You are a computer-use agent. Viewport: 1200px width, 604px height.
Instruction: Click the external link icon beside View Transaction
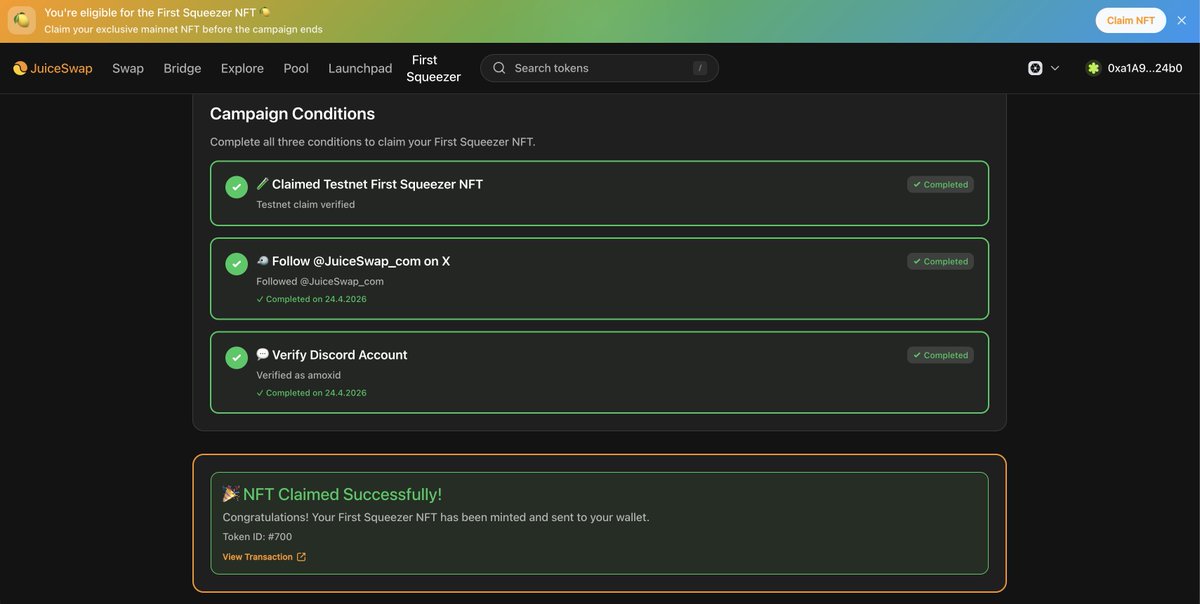301,557
